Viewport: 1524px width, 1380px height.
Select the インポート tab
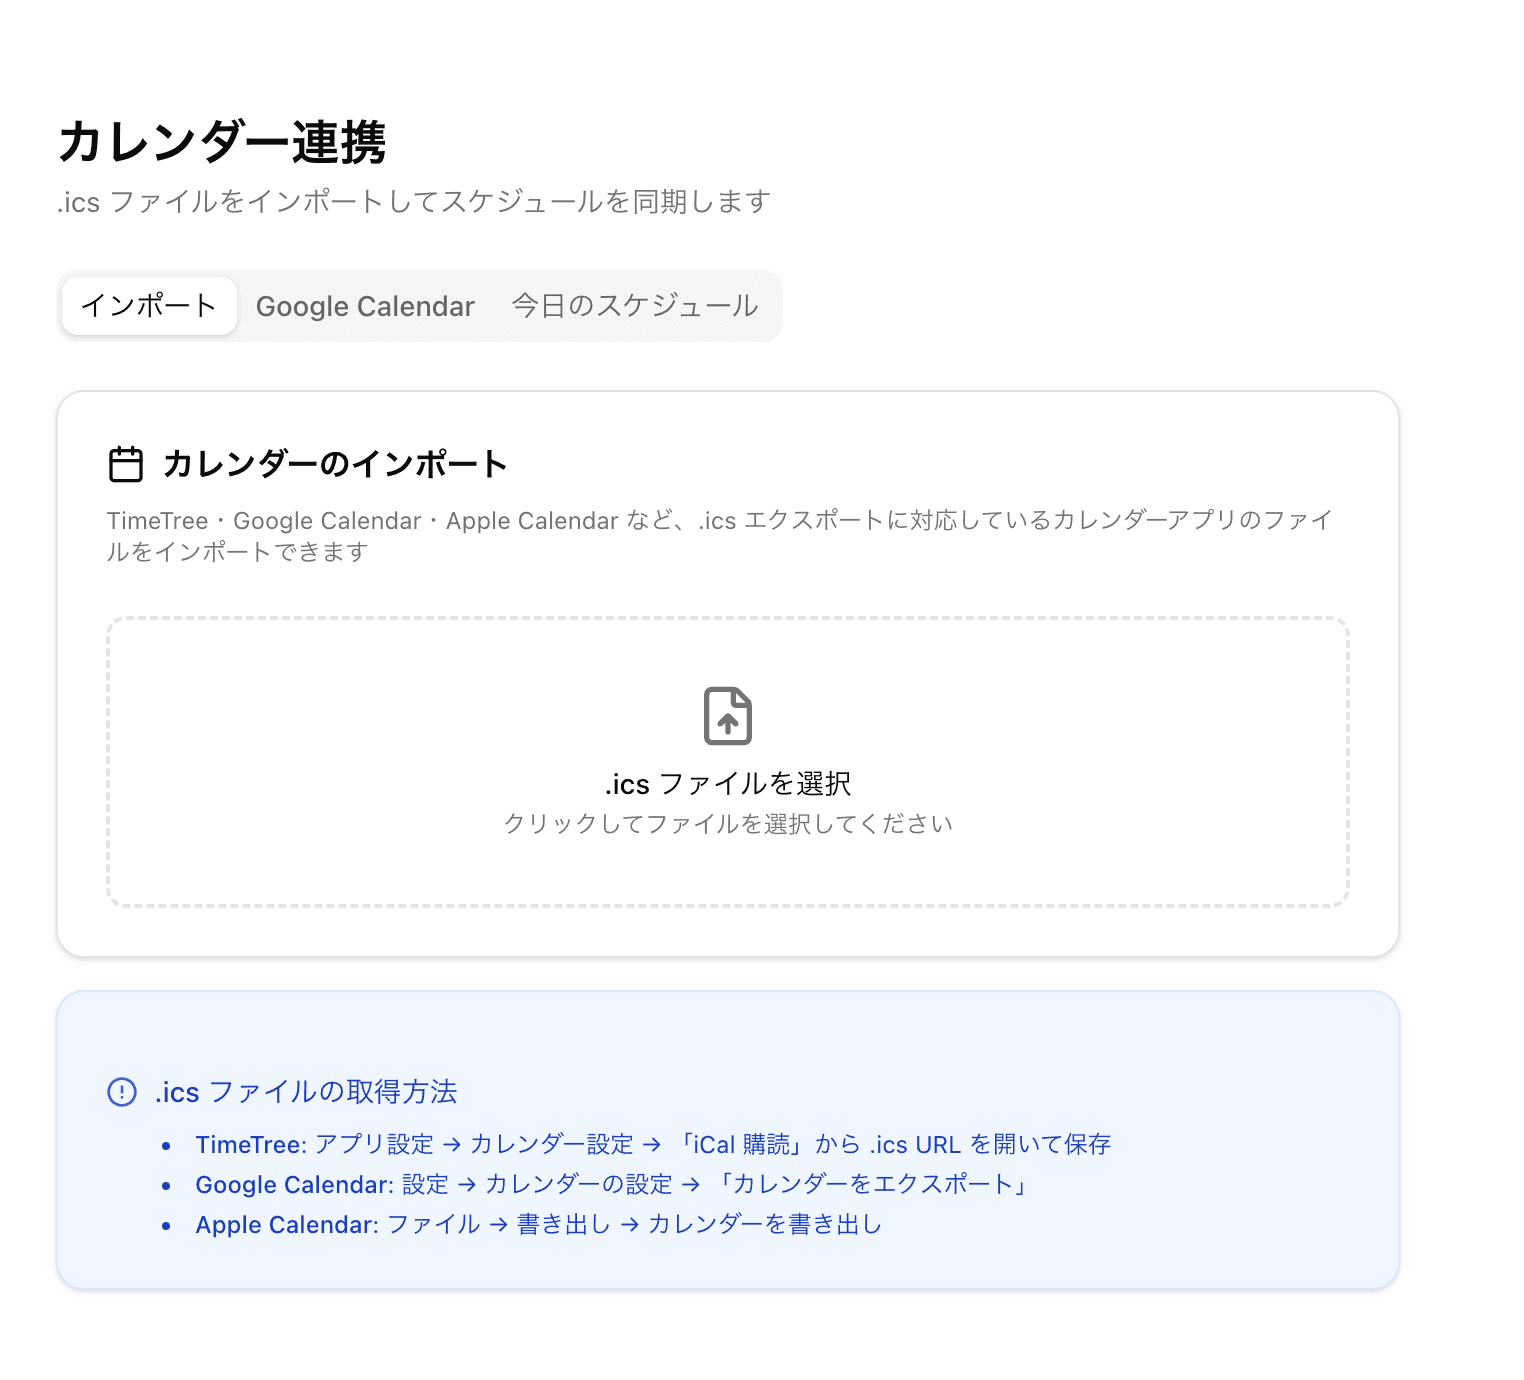point(148,306)
